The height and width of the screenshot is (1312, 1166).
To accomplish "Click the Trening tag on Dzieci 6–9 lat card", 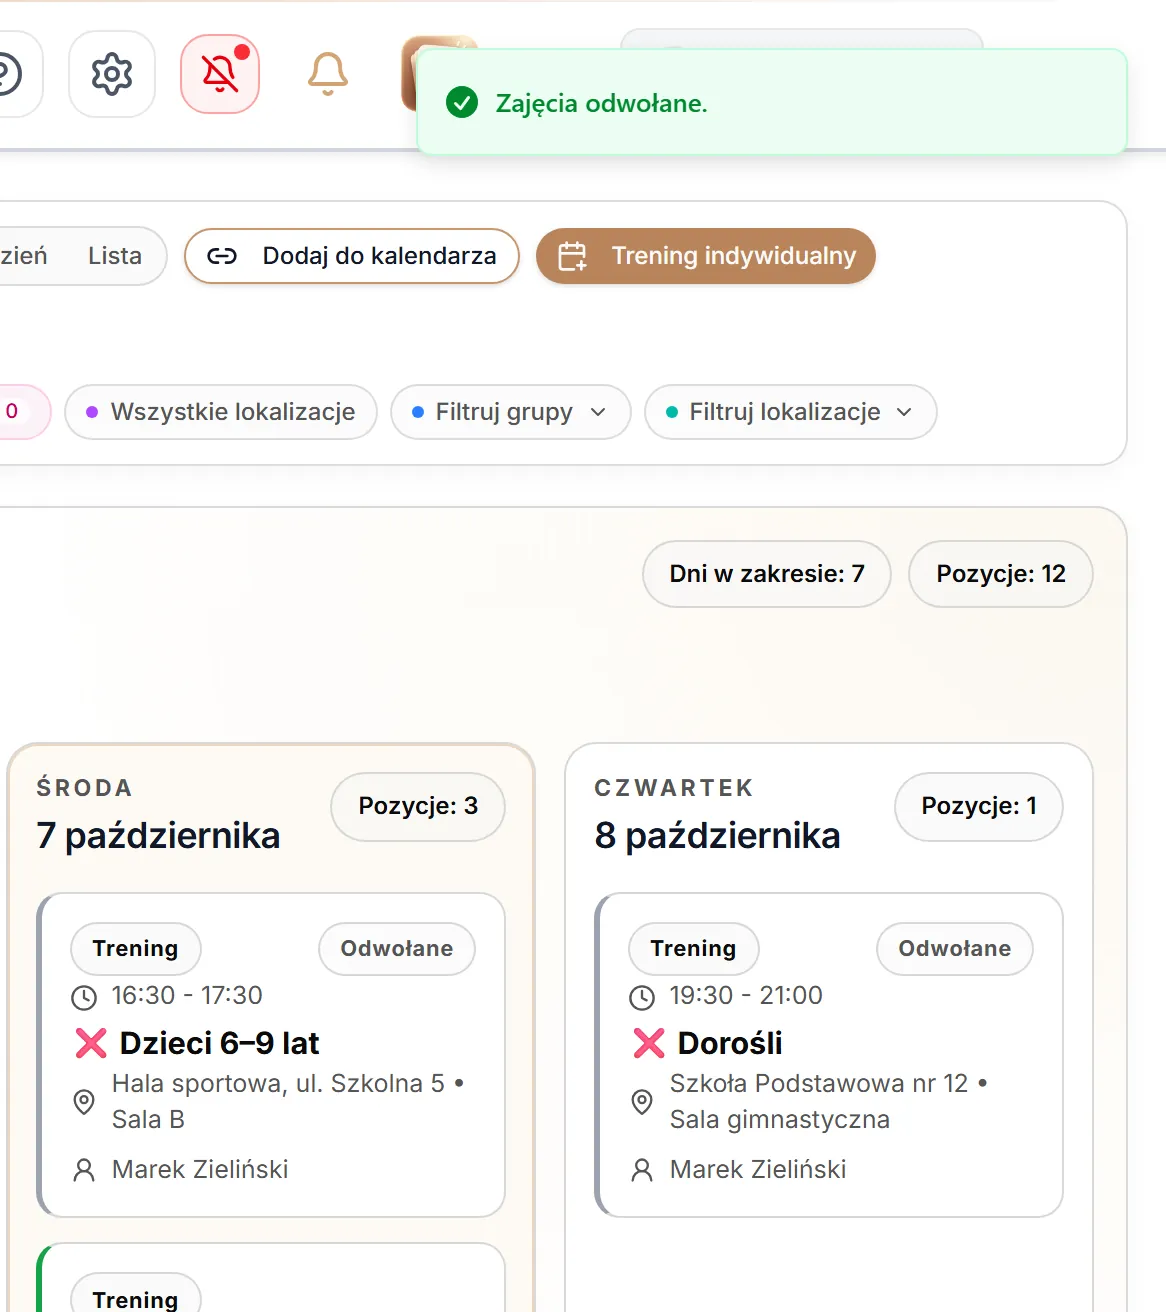I will (136, 949).
